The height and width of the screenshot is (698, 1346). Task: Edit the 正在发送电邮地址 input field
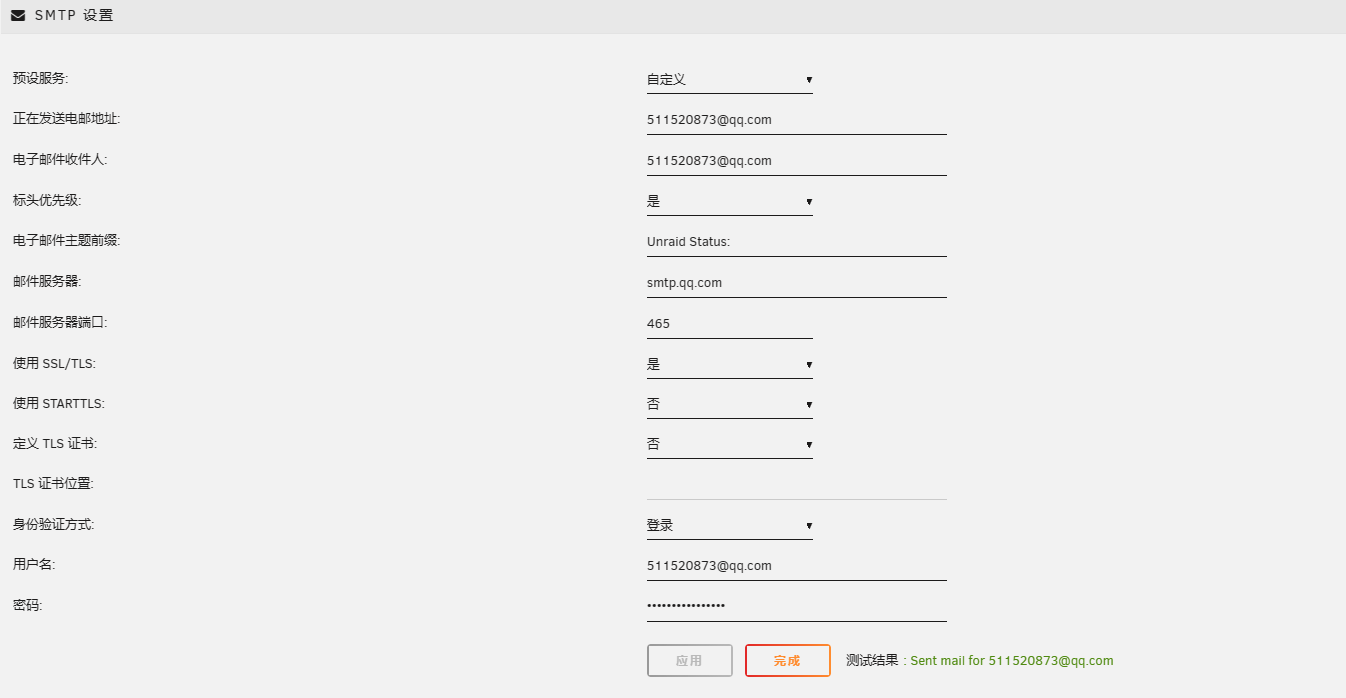tap(796, 119)
